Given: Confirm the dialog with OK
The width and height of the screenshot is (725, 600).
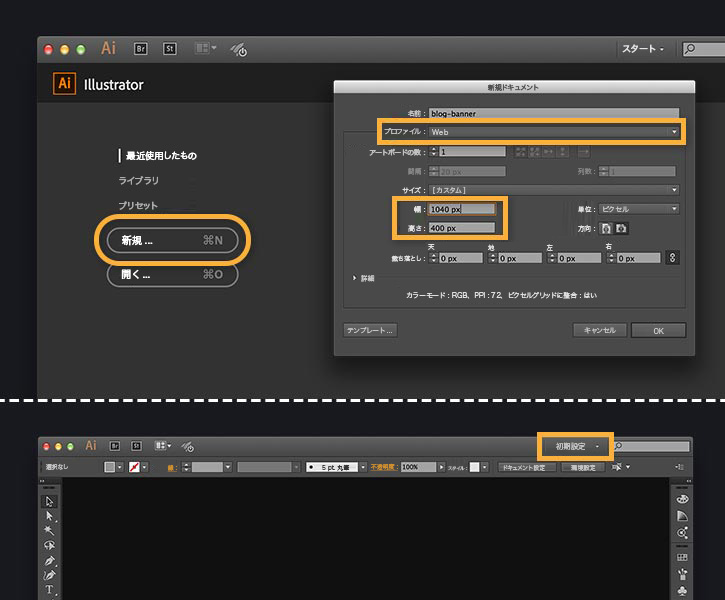Looking at the screenshot, I should click(x=658, y=331).
